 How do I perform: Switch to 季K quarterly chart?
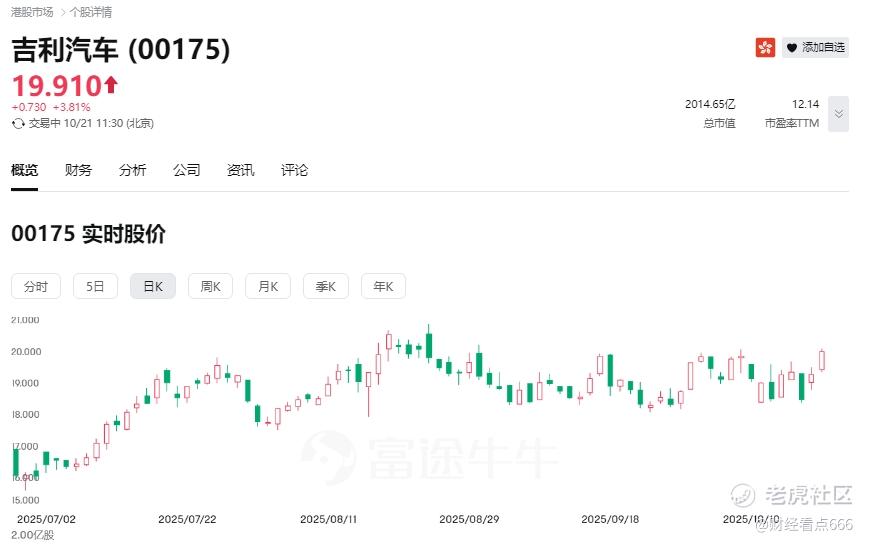[326, 286]
